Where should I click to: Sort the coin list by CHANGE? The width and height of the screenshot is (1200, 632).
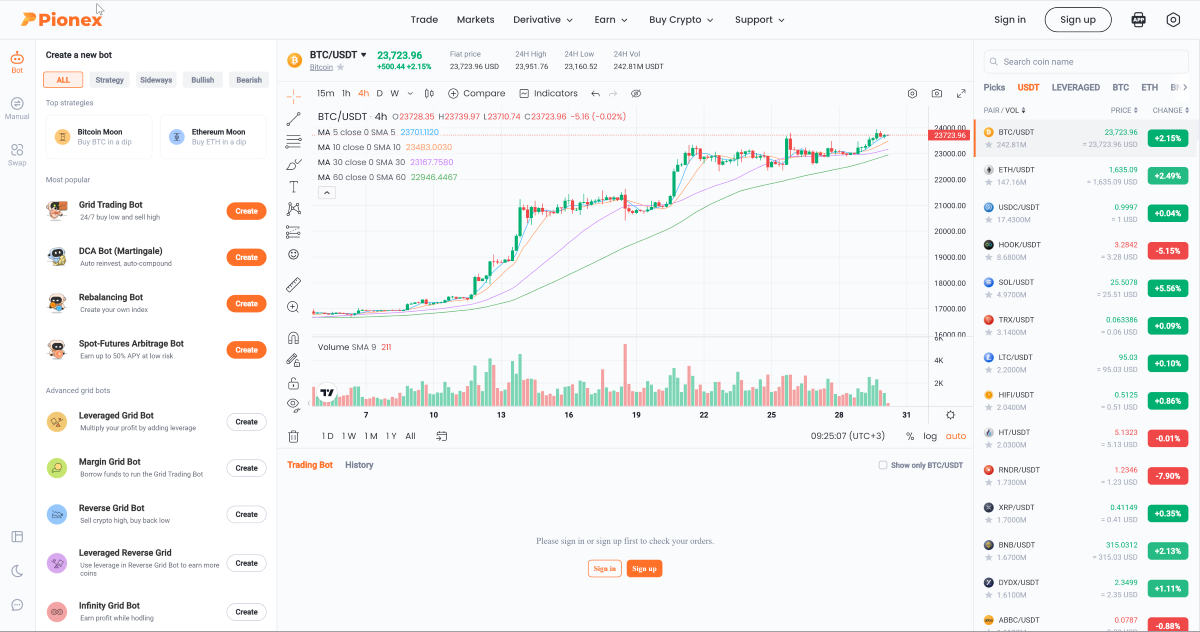pyautogui.click(x=1170, y=110)
